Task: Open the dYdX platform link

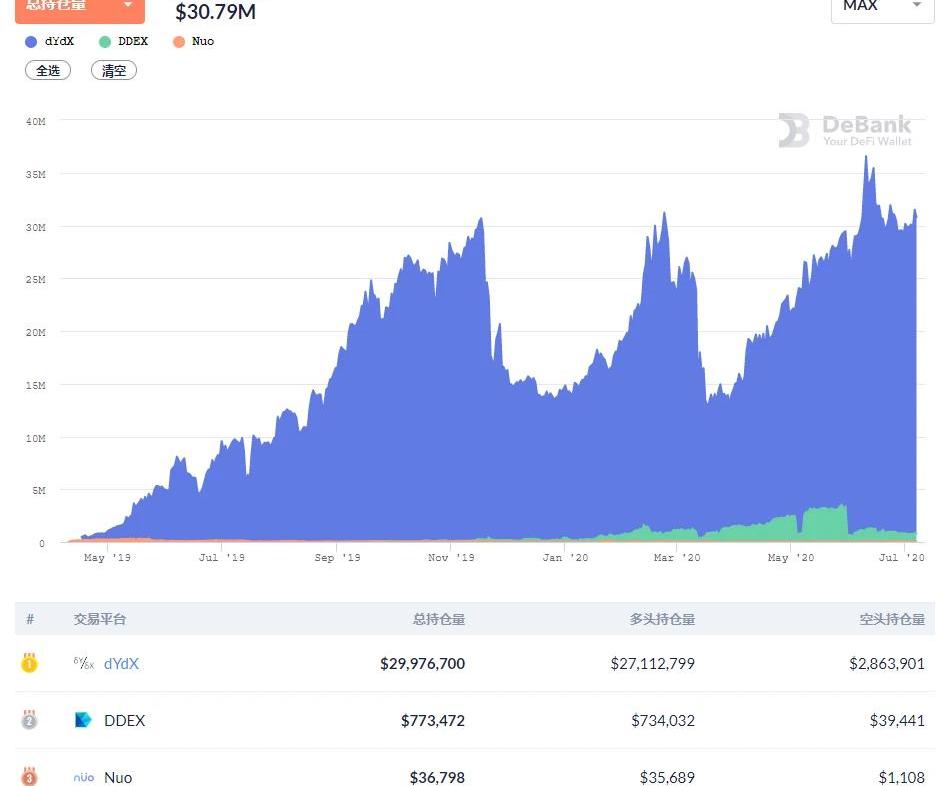Action: coord(121,663)
